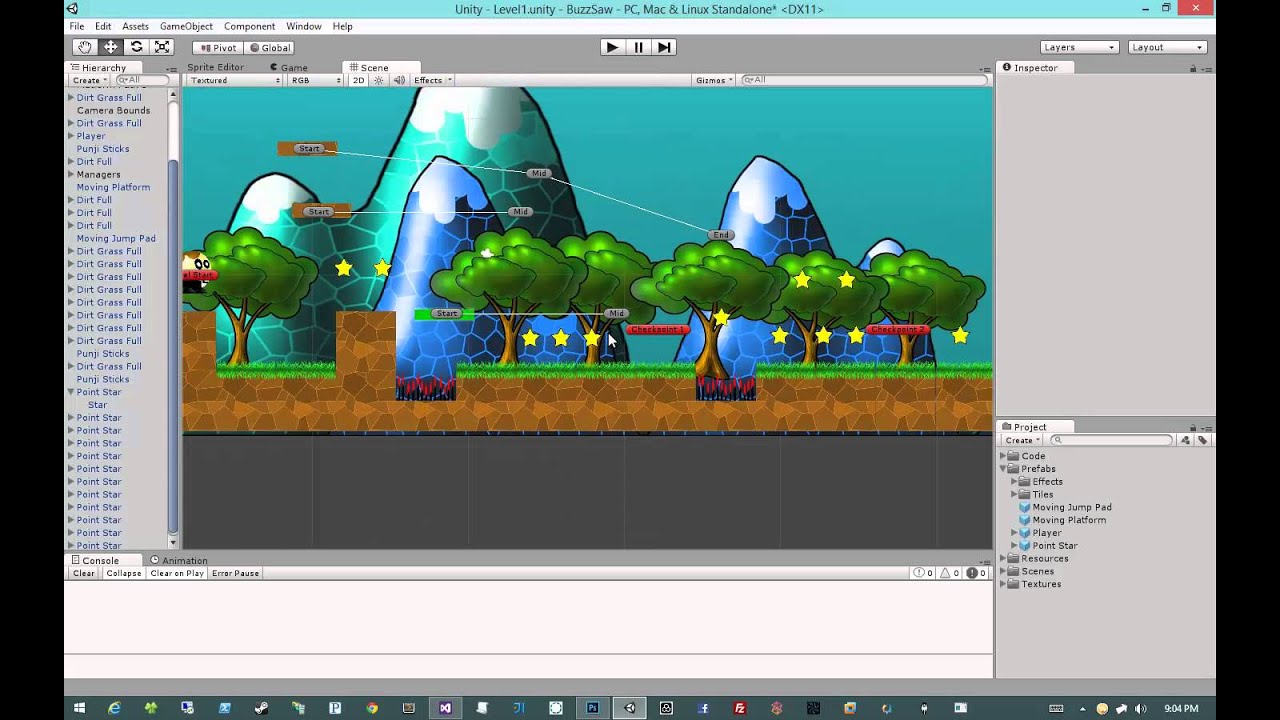
Task: Click the Step Frame button
Action: [x=663, y=47]
